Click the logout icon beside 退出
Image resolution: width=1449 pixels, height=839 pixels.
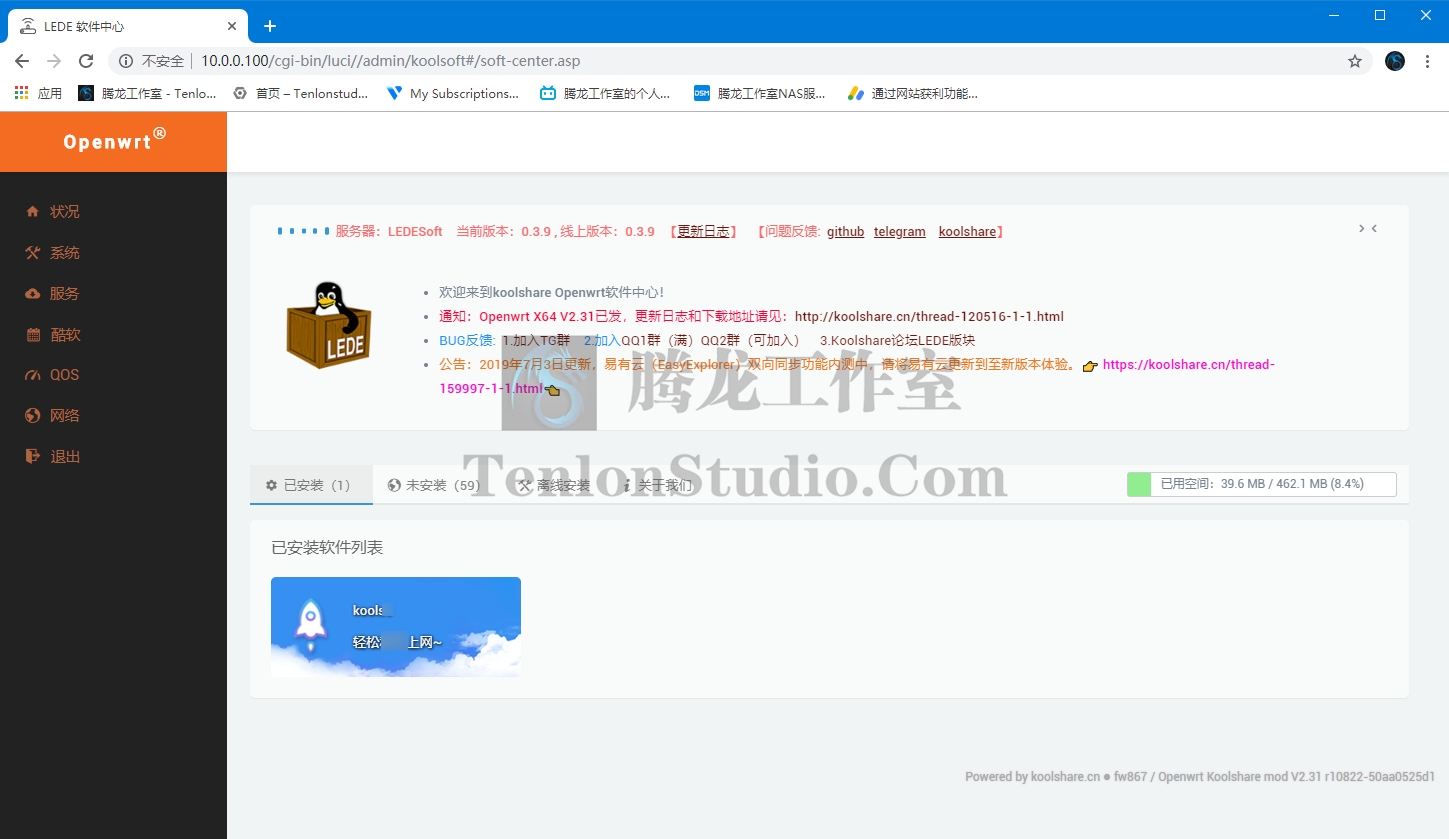pos(32,457)
